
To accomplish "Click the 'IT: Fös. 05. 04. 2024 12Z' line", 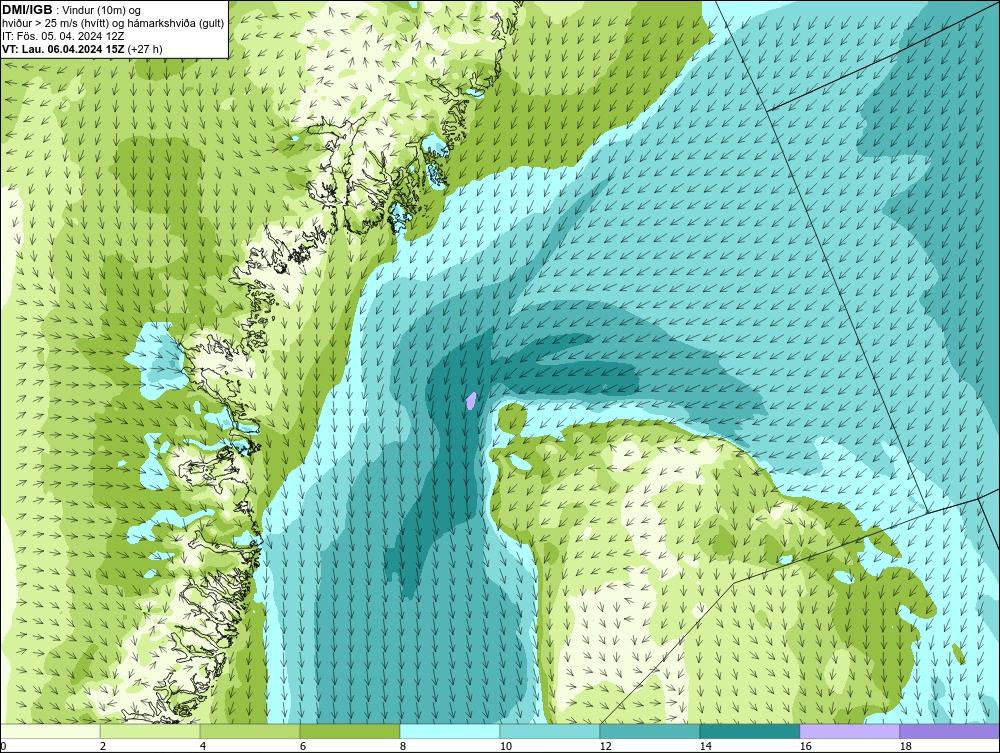I will pyautogui.click(x=62, y=36).
